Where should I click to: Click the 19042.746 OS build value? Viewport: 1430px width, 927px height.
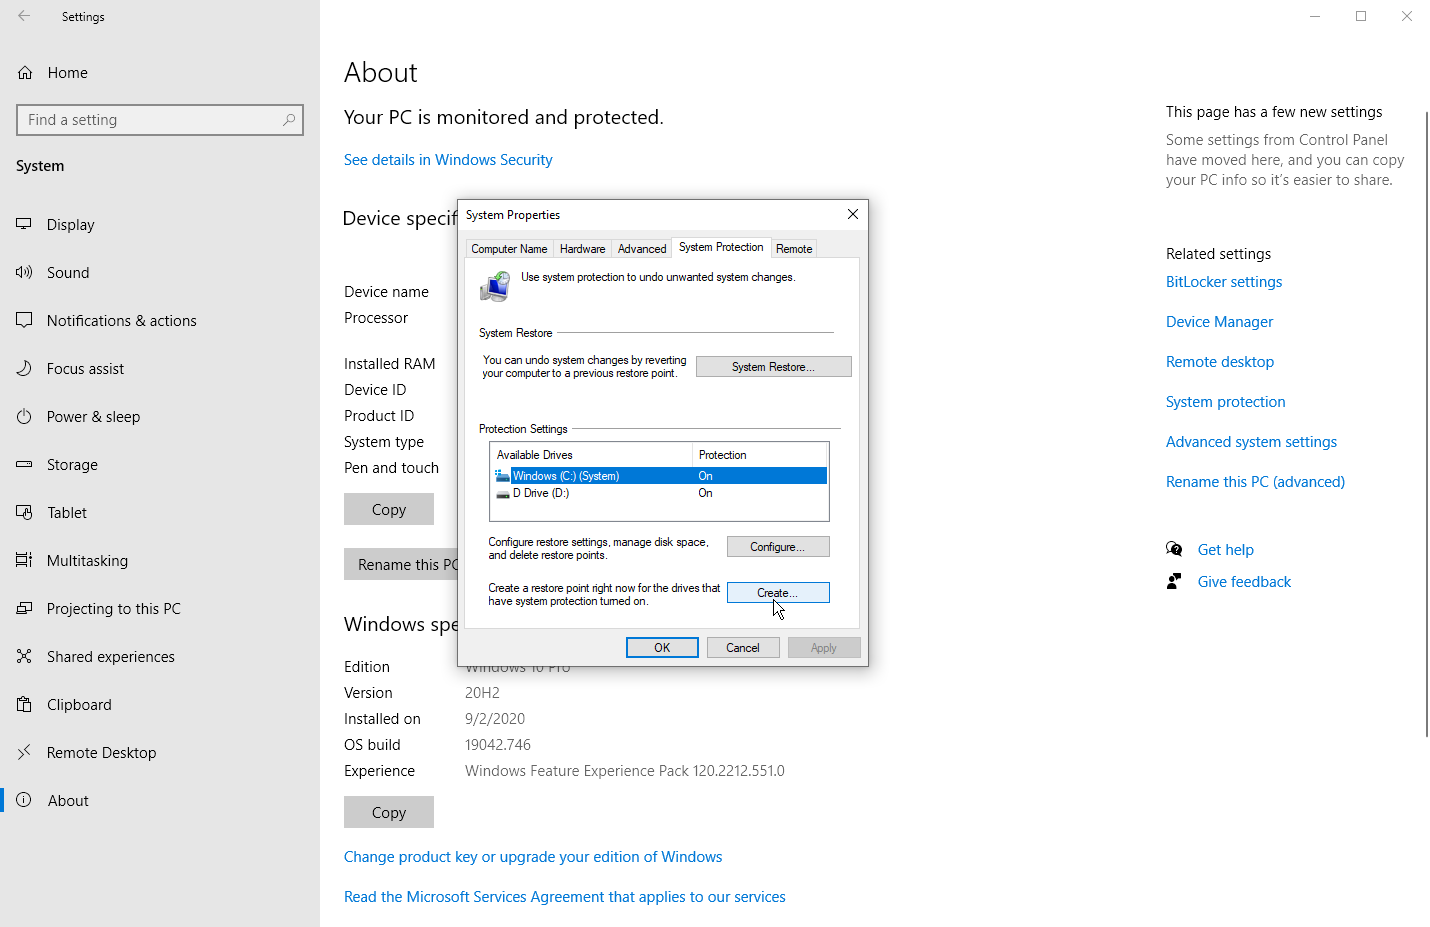[x=498, y=745]
